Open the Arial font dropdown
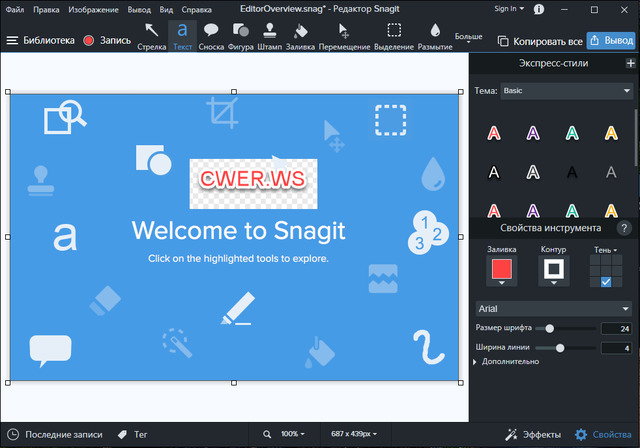Viewport: 640px width, 448px height. point(554,309)
